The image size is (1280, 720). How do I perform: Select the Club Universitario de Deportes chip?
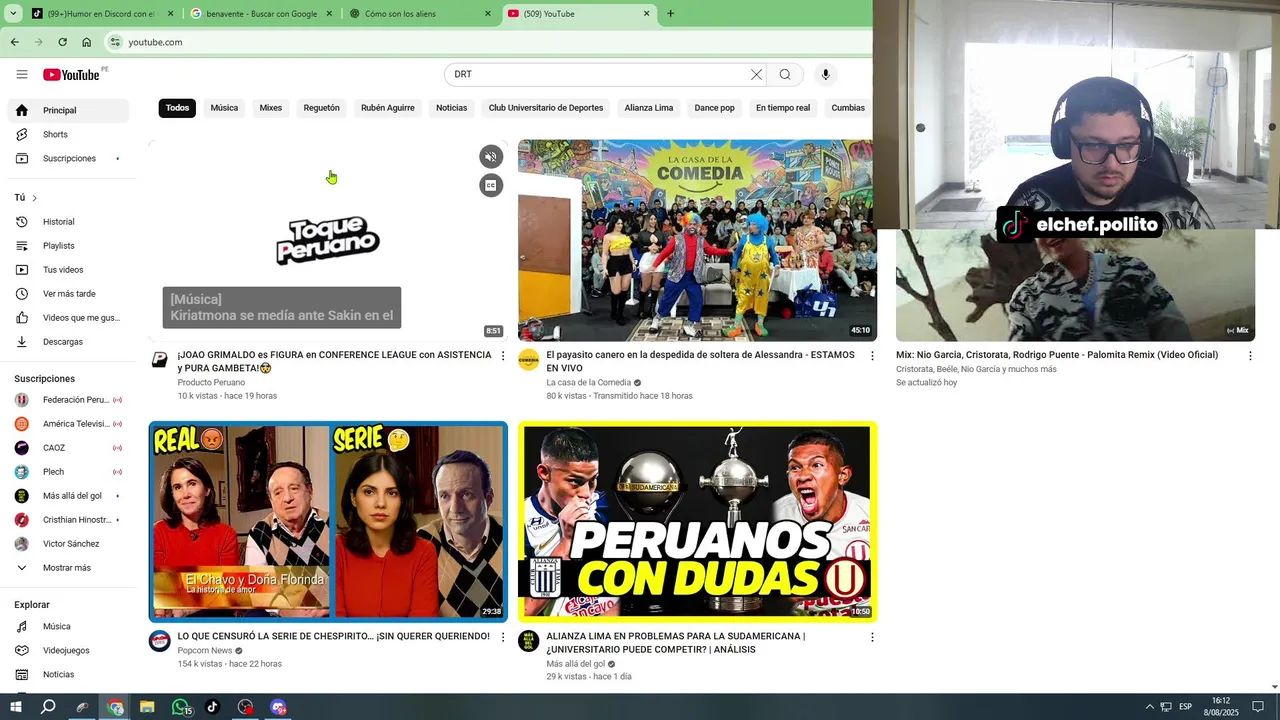[x=546, y=108]
